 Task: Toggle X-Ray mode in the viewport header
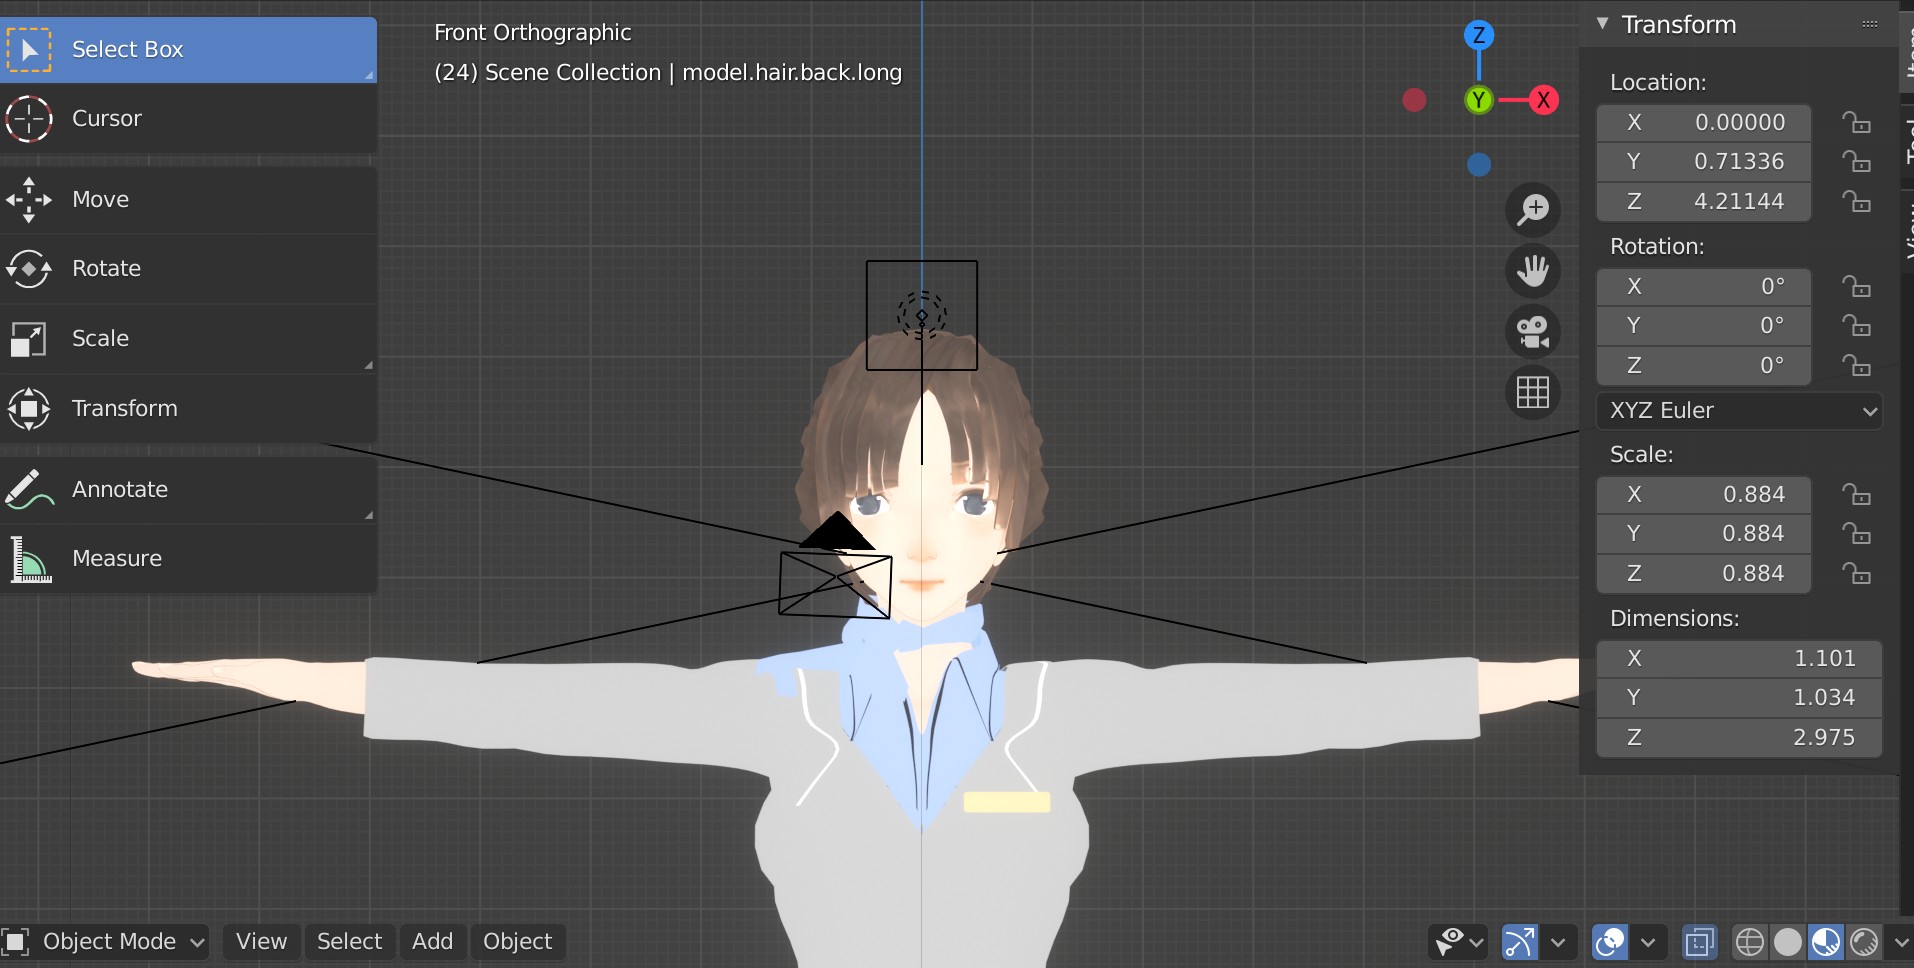coord(1700,941)
